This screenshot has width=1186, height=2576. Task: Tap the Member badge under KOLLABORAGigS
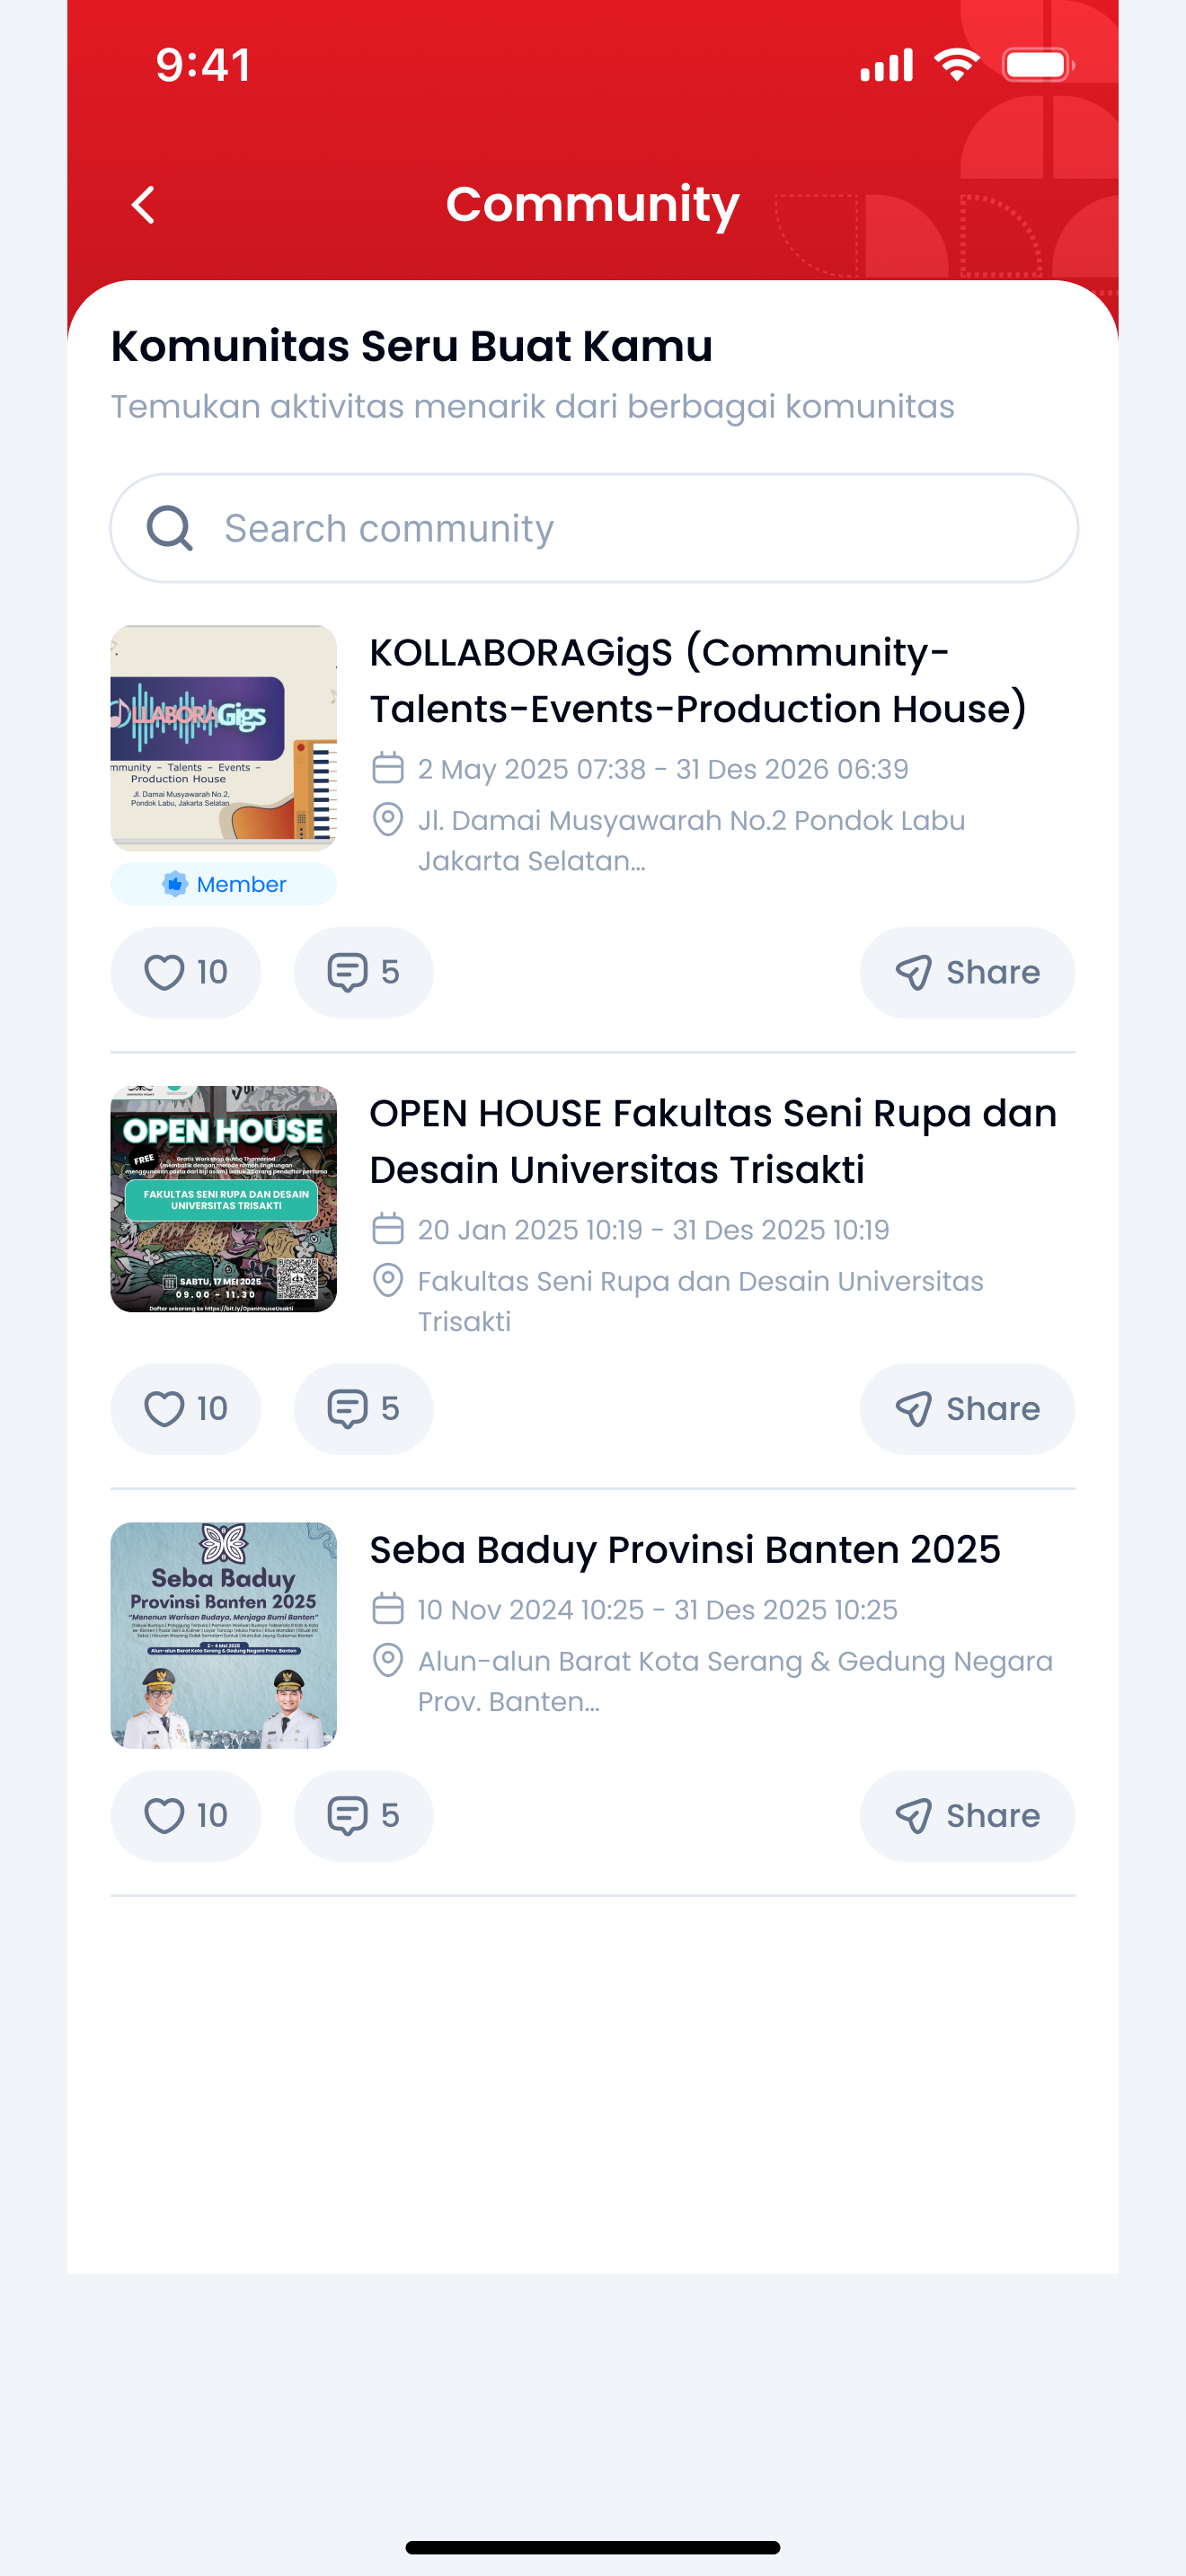pos(223,884)
